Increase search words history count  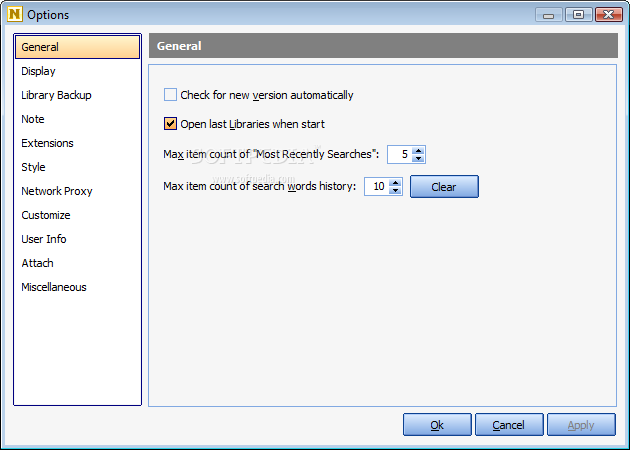396,182
